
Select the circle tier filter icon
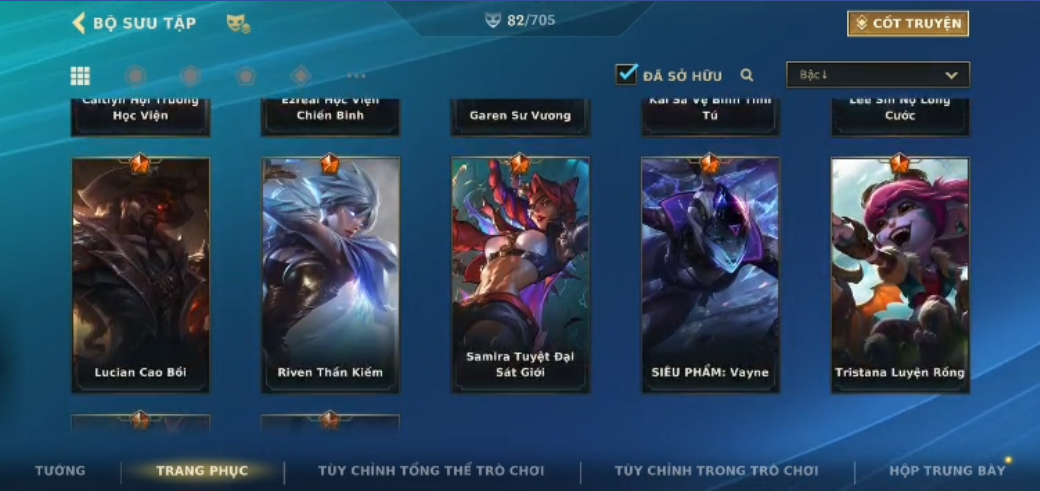click(x=136, y=76)
